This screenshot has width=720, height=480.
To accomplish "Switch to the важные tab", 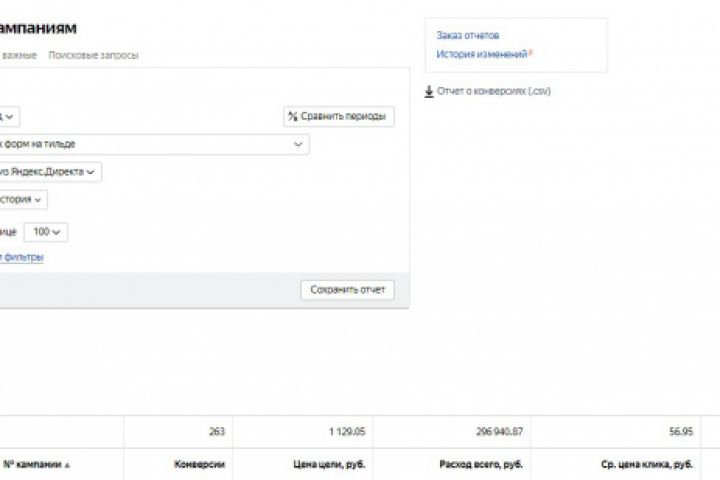I will [x=20, y=55].
